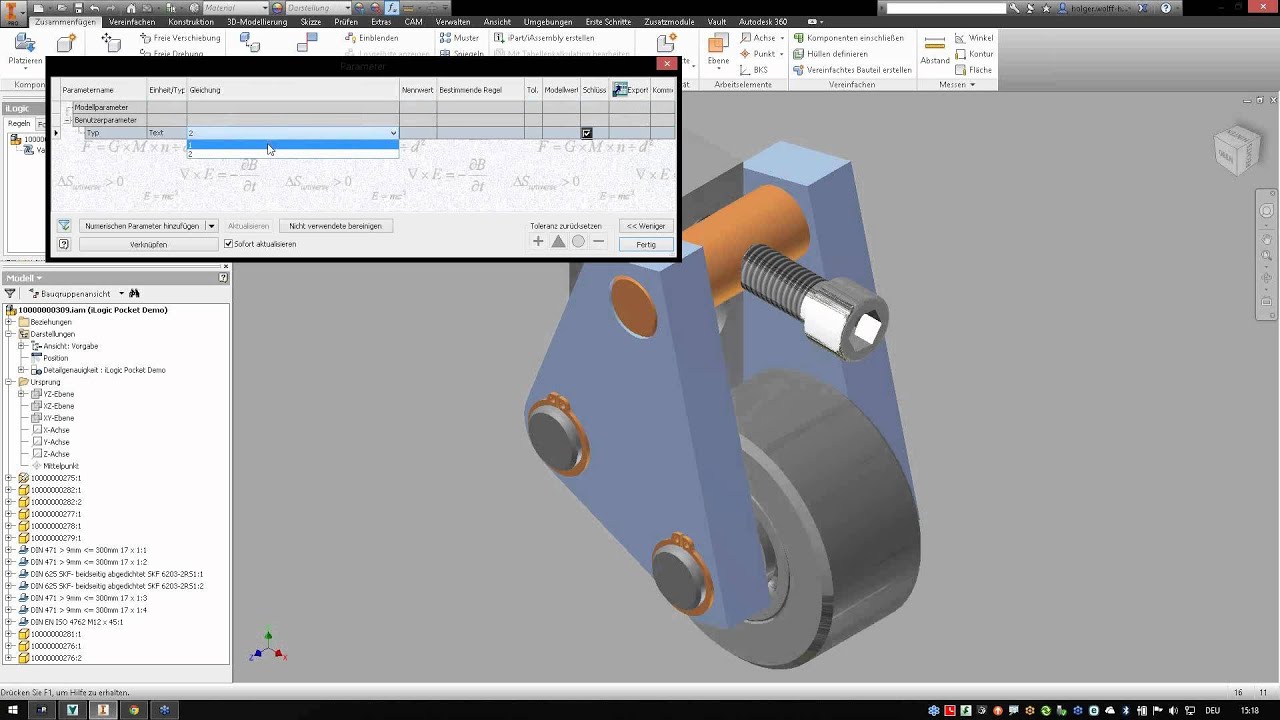The height and width of the screenshot is (720, 1280).
Task: Click the fx parameters icon in quick access toolbar
Action: [392, 8]
